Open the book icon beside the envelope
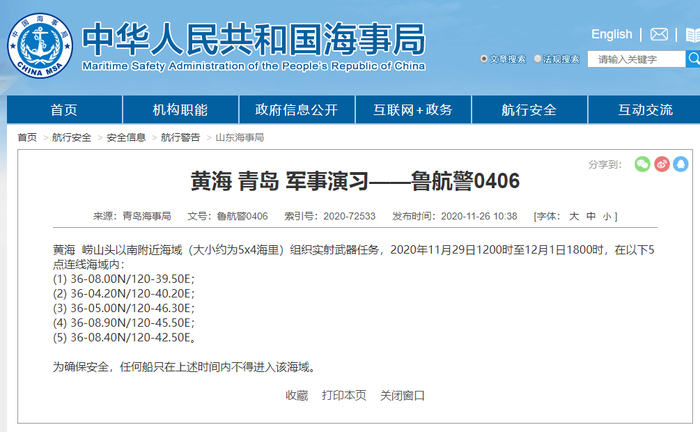Image resolution: width=700 pixels, height=432 pixels. [693, 35]
